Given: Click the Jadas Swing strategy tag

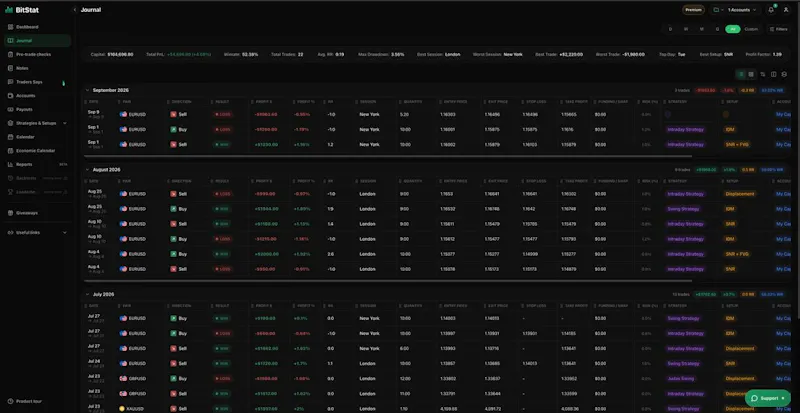Looking at the screenshot, I should pos(683,379).
